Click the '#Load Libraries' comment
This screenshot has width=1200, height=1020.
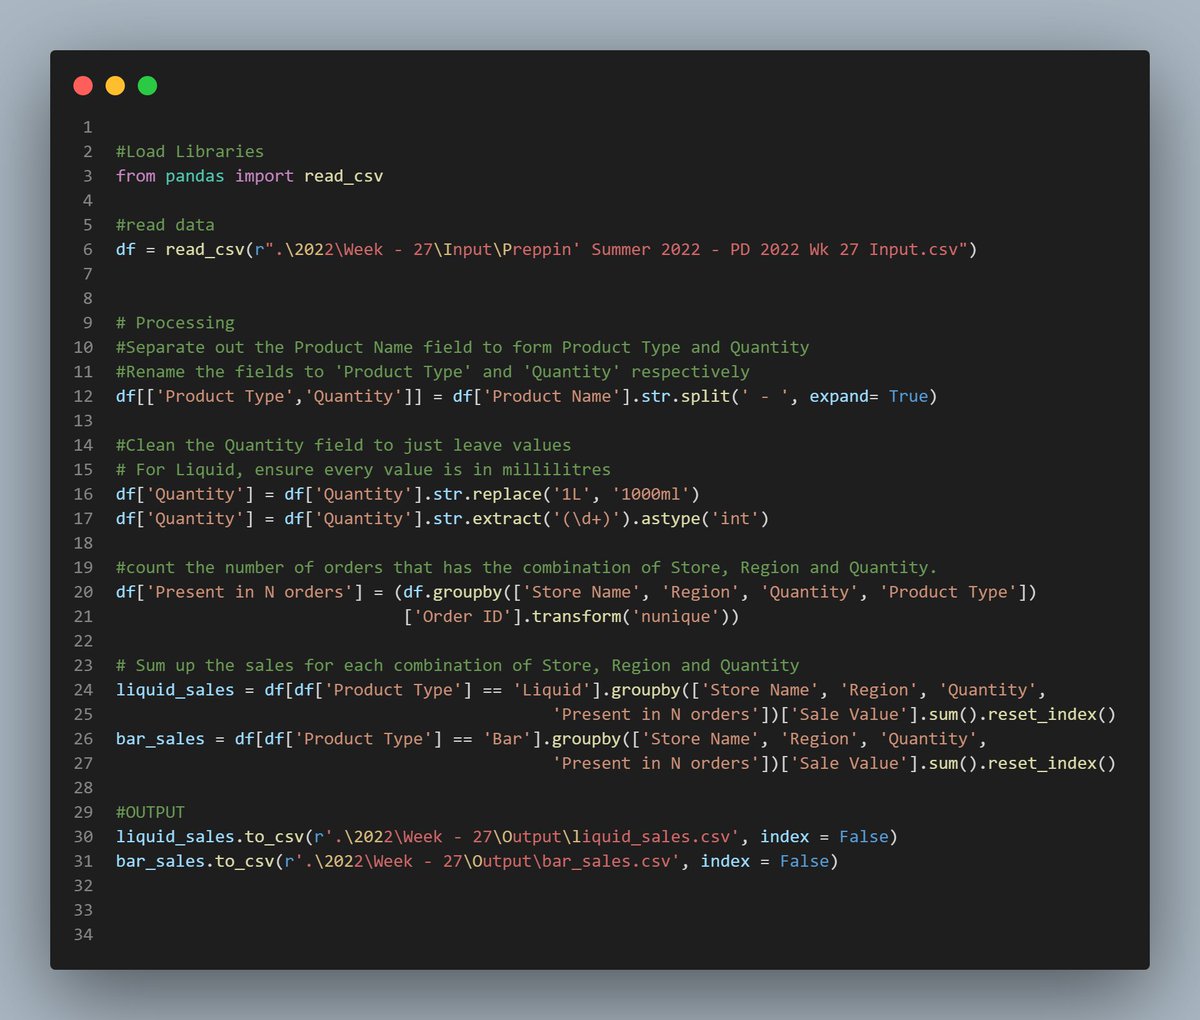coord(190,152)
